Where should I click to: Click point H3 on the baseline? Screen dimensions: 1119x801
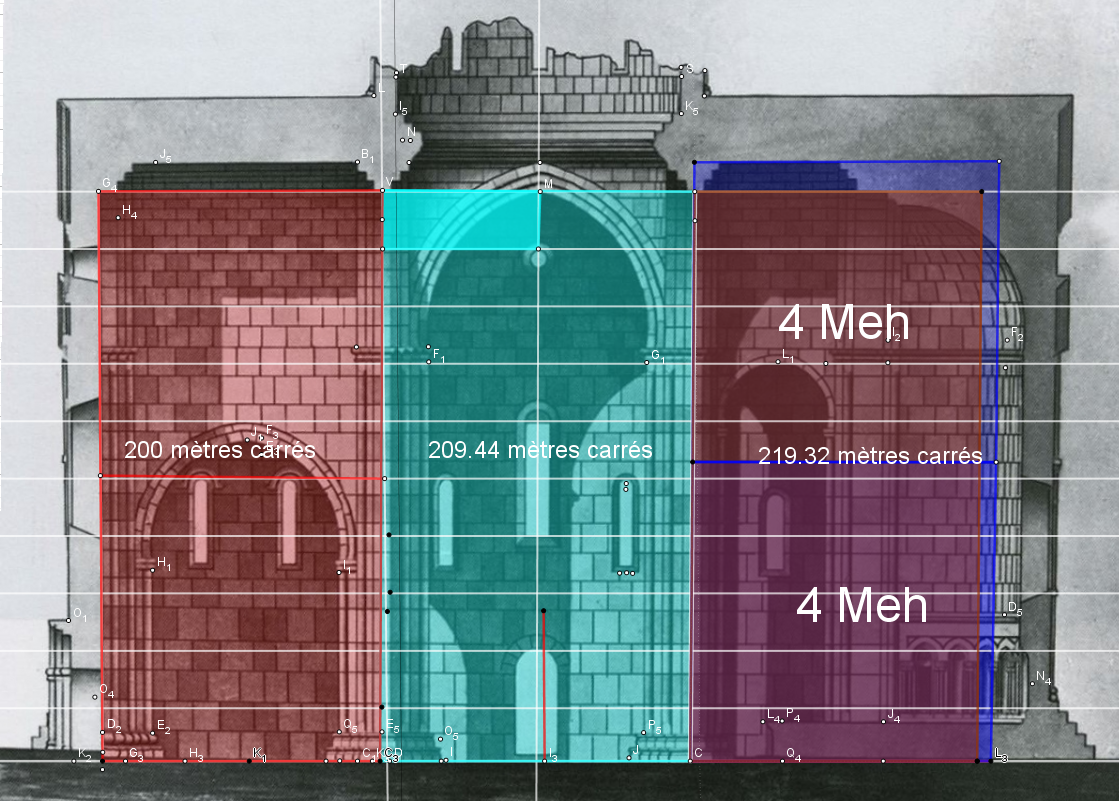click(185, 761)
